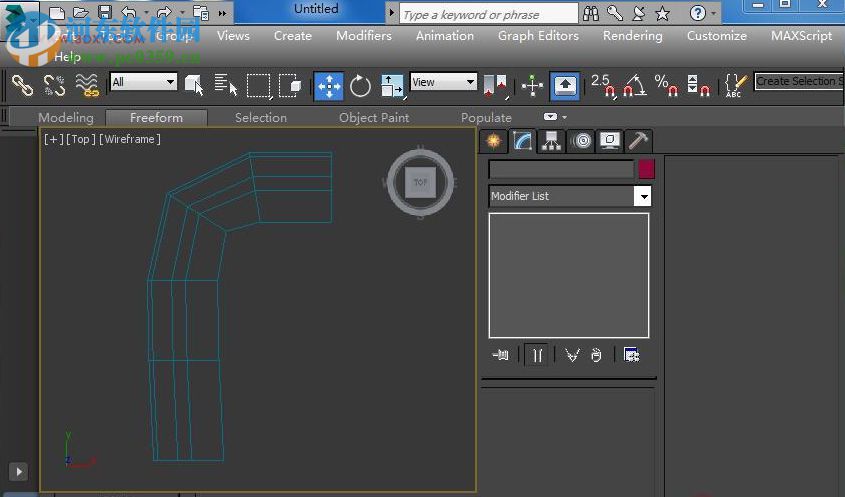Open the Views menu
Viewport: 845px width, 497px height.
tap(233, 36)
